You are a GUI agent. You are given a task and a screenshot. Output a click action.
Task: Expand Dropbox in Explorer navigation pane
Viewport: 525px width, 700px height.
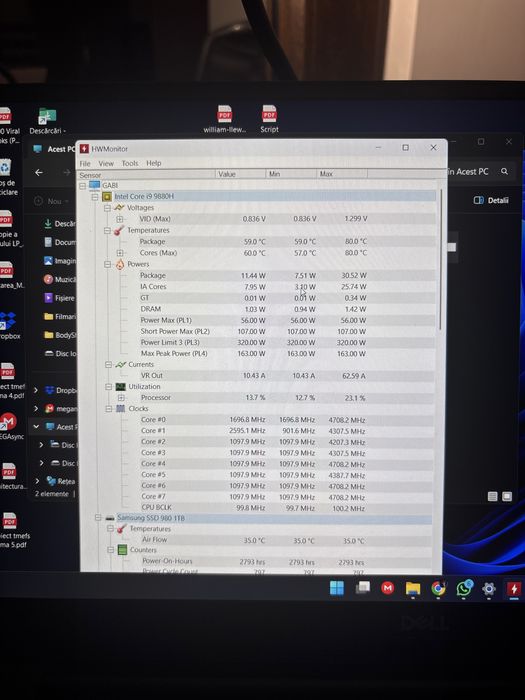[36, 390]
